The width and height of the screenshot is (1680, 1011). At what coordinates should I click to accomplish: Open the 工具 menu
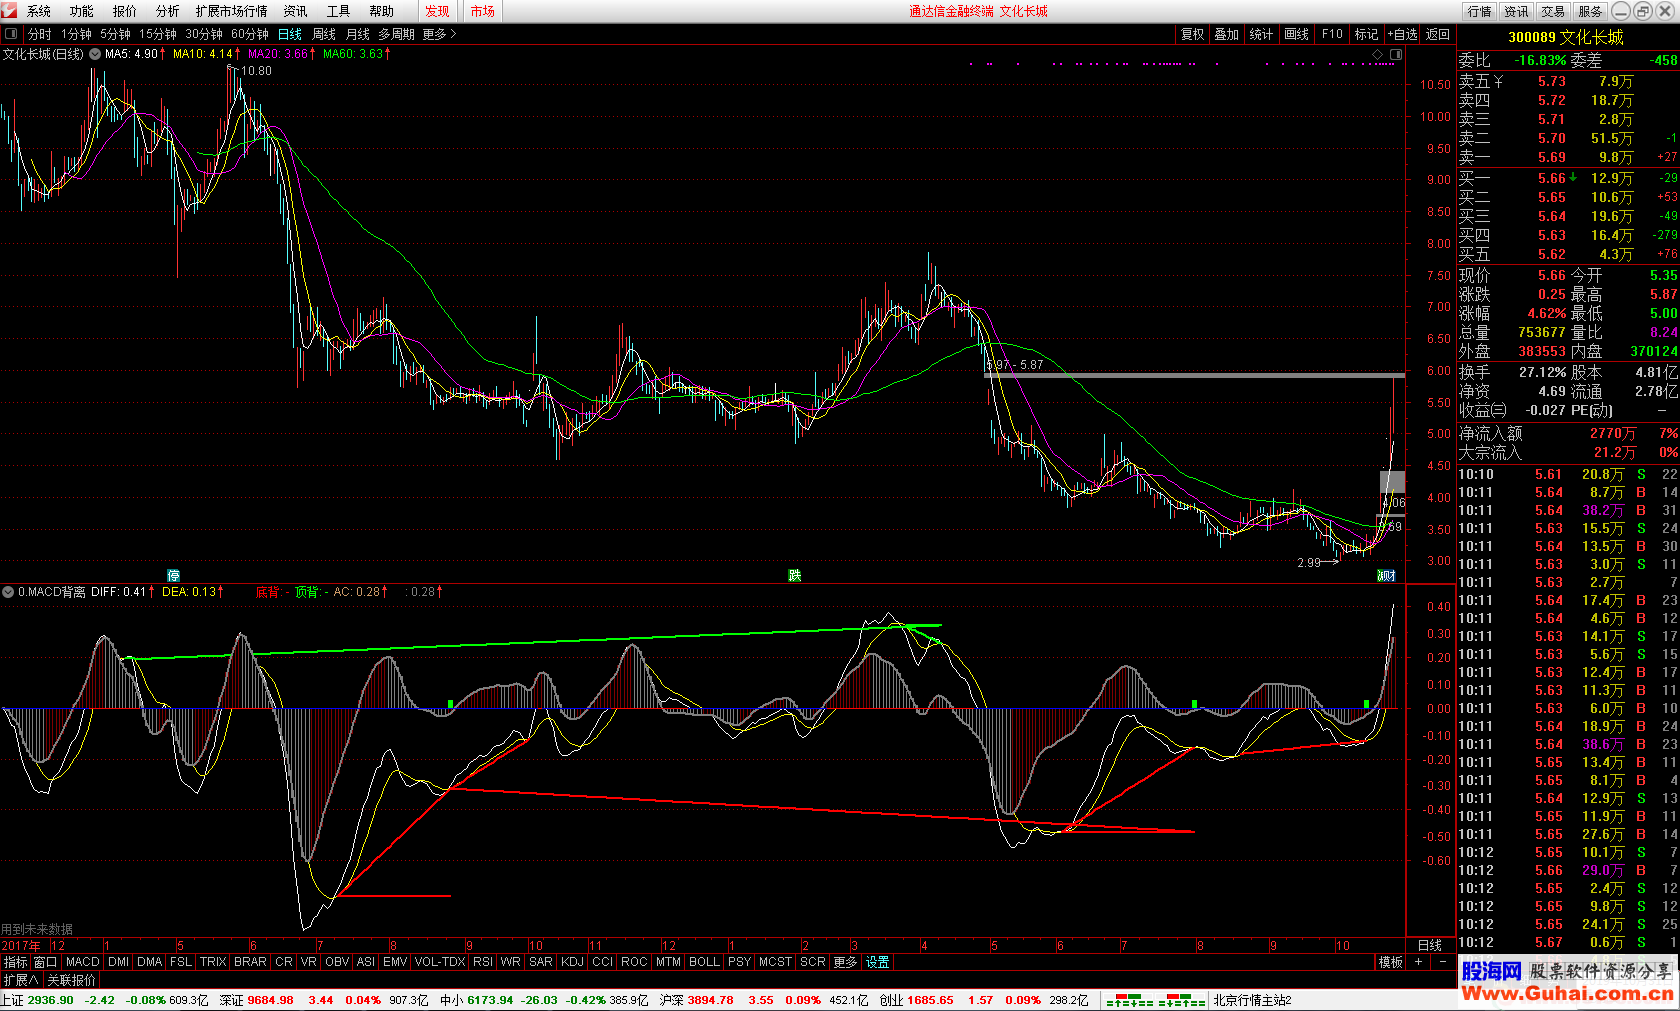click(x=339, y=11)
